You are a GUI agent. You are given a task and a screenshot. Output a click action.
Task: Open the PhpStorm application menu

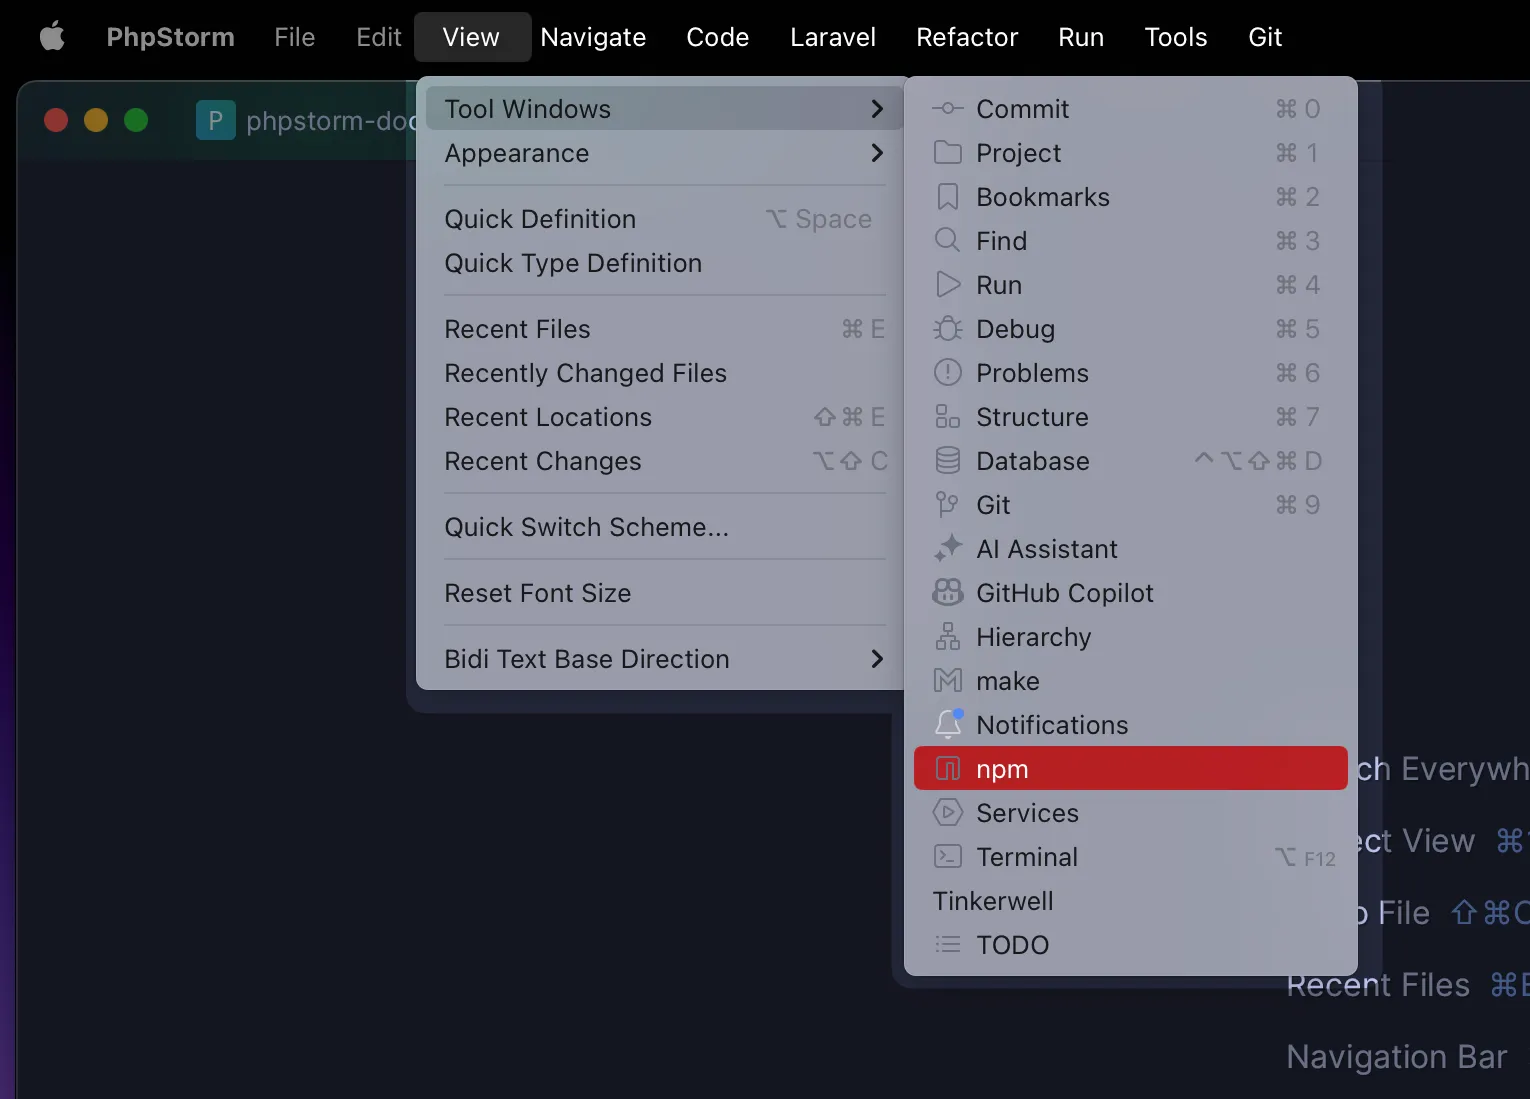[170, 37]
